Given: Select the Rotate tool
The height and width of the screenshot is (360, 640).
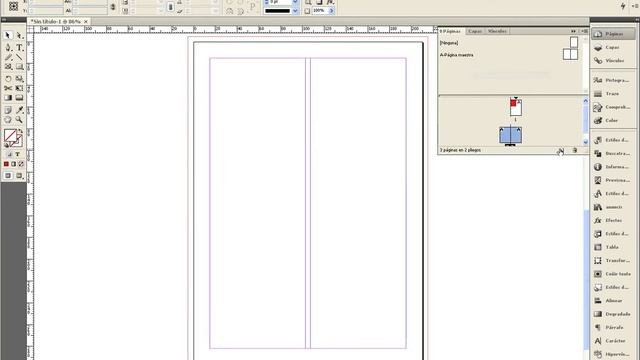Looking at the screenshot, I should [8, 78].
